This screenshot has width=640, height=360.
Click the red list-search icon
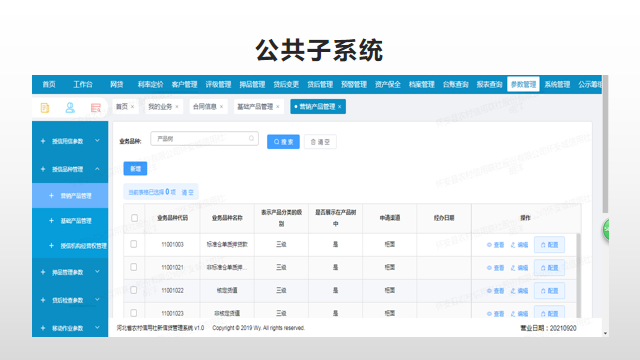point(96,108)
